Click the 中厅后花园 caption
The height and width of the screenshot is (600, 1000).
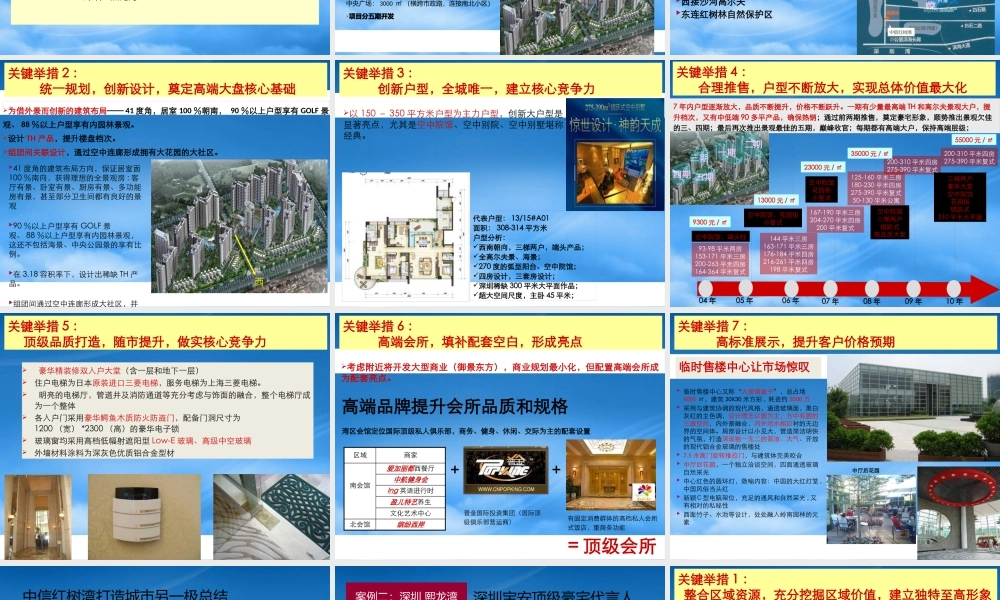click(x=865, y=470)
